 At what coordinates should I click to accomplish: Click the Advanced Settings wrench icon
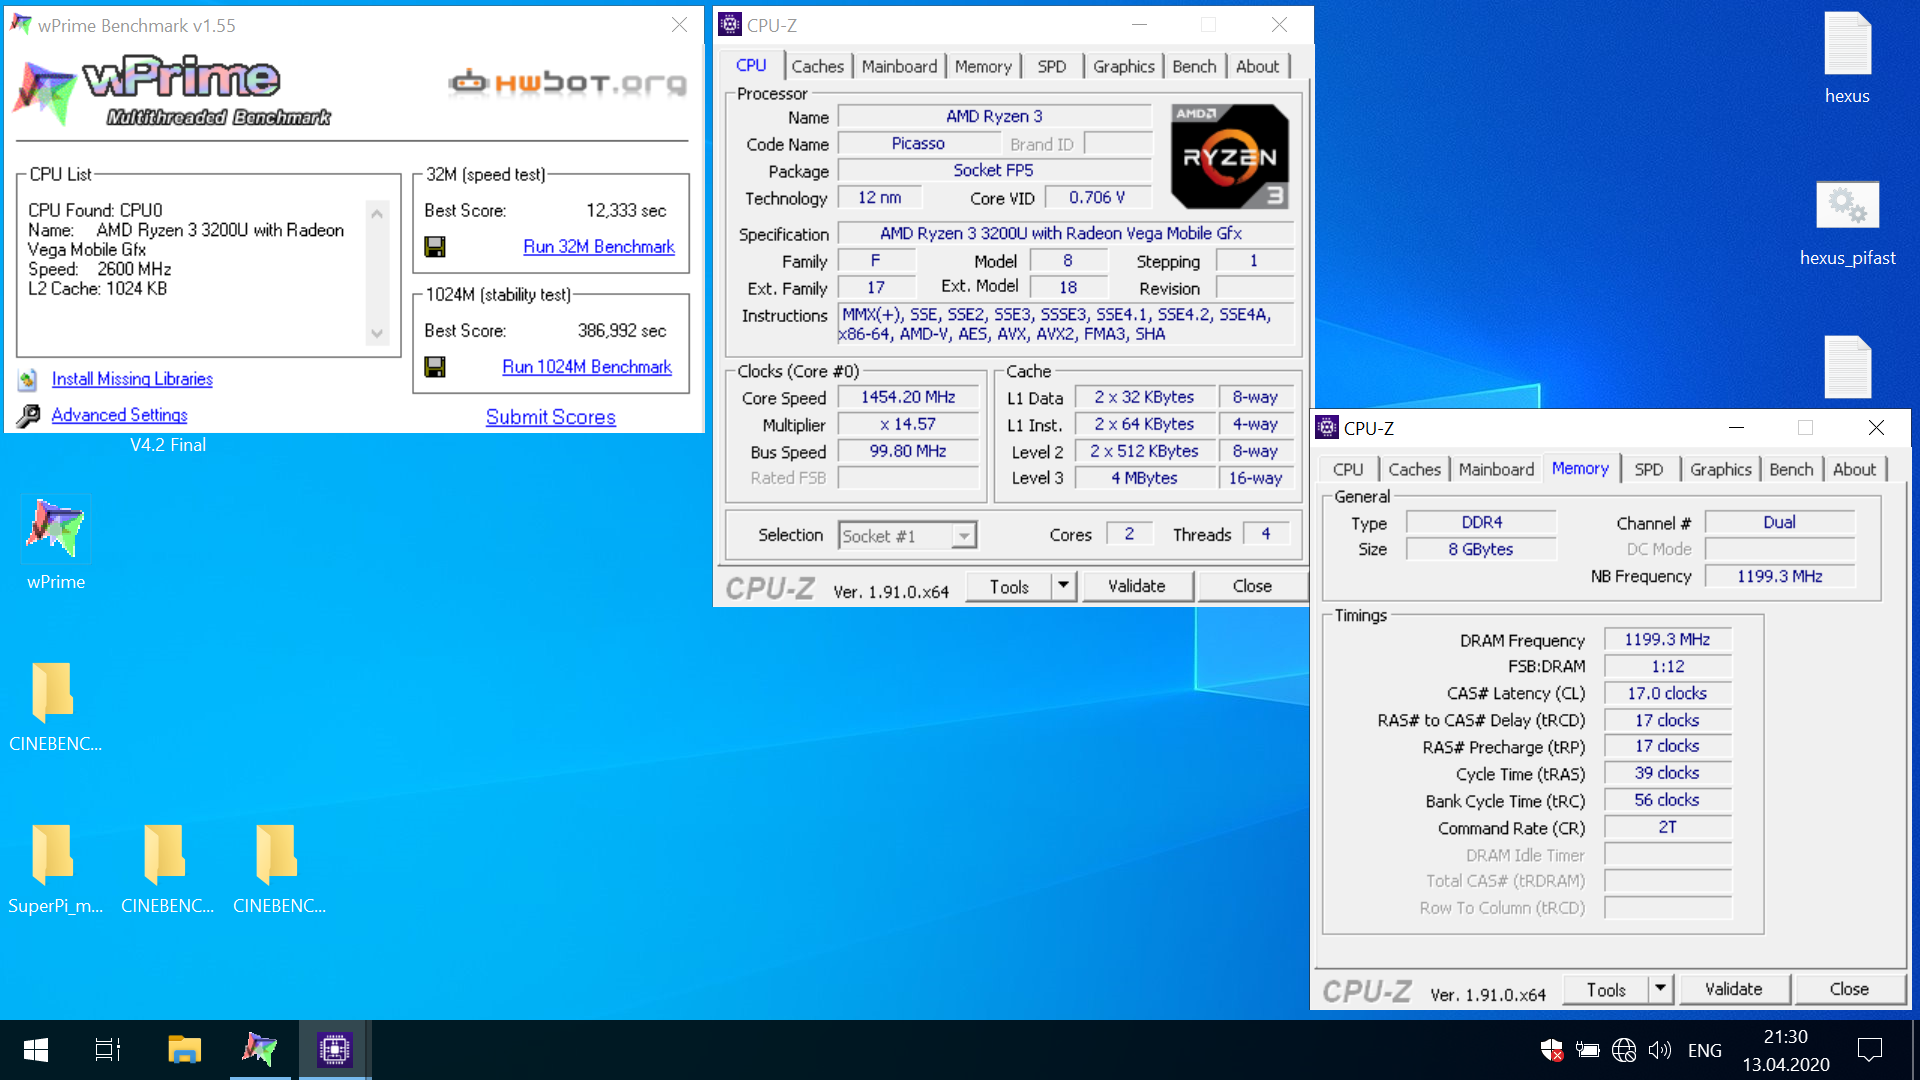tap(29, 415)
